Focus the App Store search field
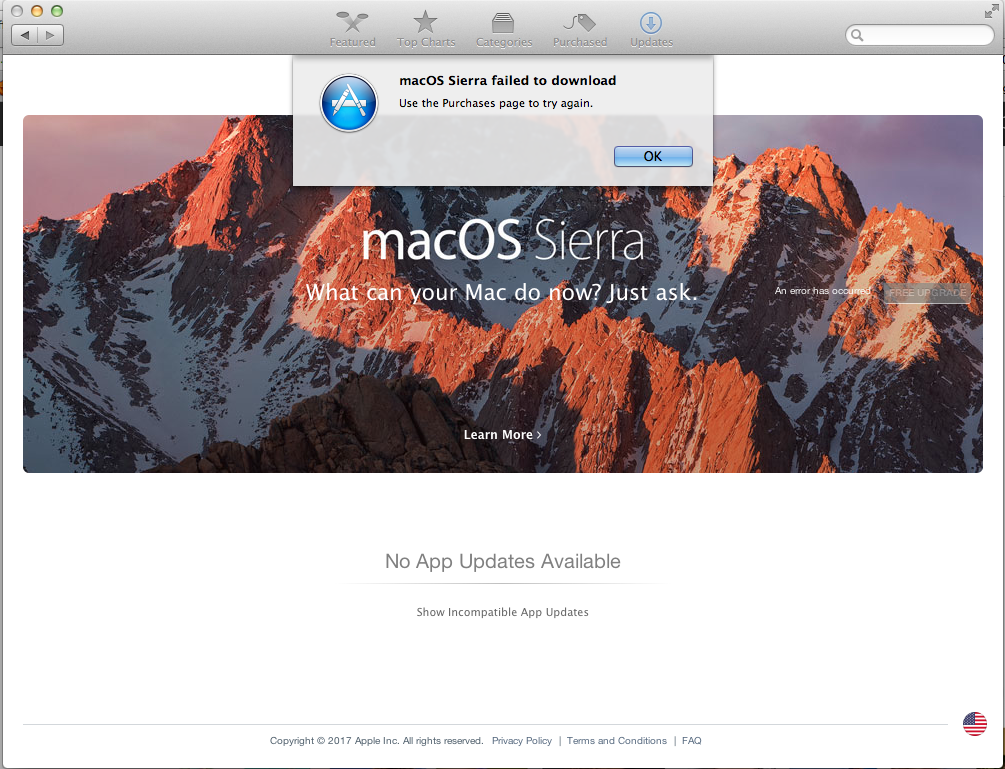Viewport: 1005px width, 769px height. [920, 35]
